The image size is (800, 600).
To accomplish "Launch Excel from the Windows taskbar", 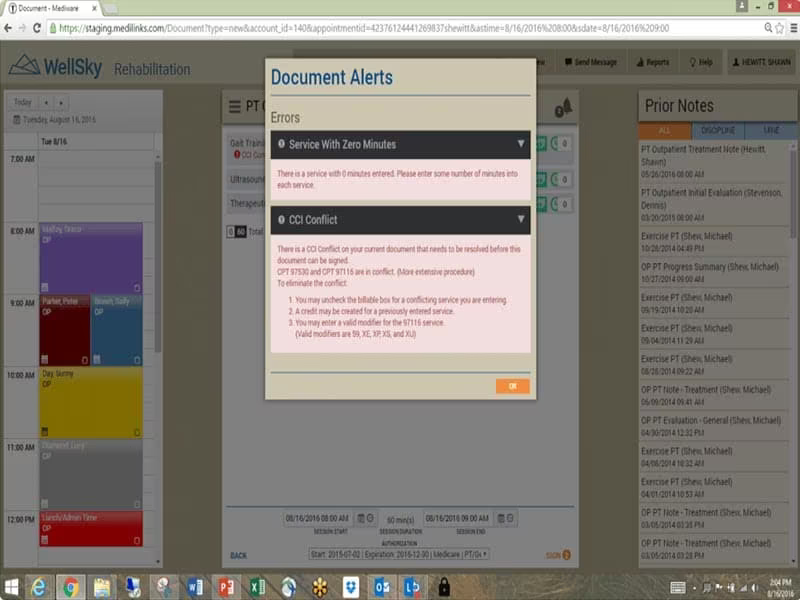I will click(x=257, y=587).
